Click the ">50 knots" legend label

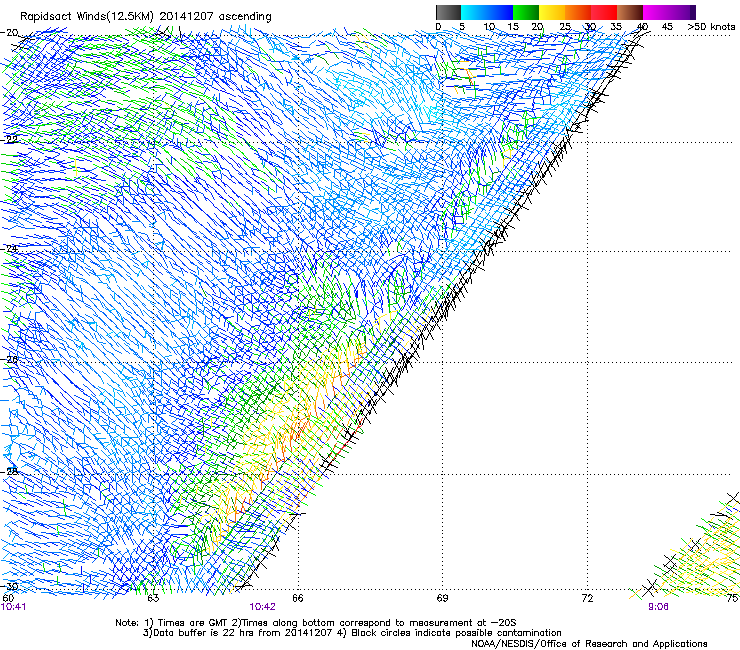(711, 27)
